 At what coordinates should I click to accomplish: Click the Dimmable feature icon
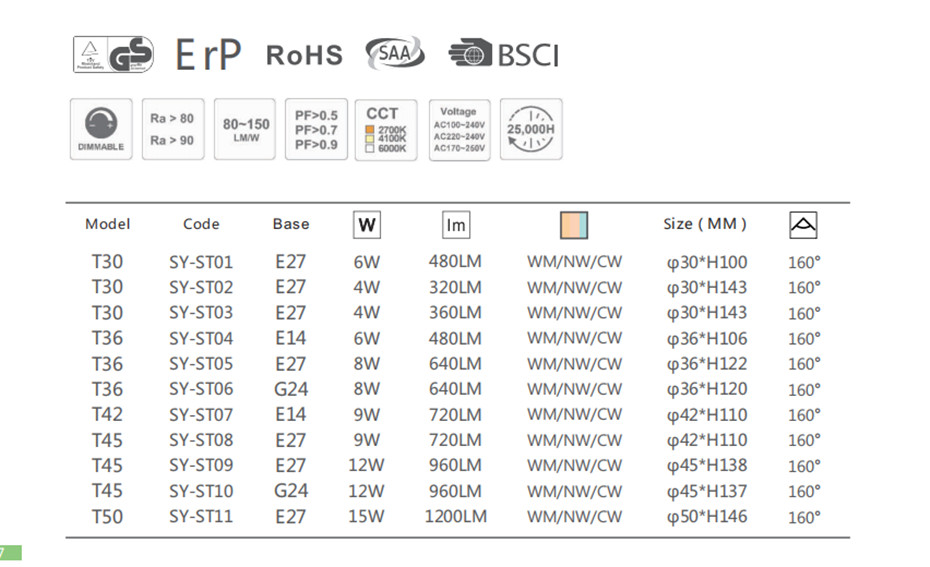click(100, 130)
